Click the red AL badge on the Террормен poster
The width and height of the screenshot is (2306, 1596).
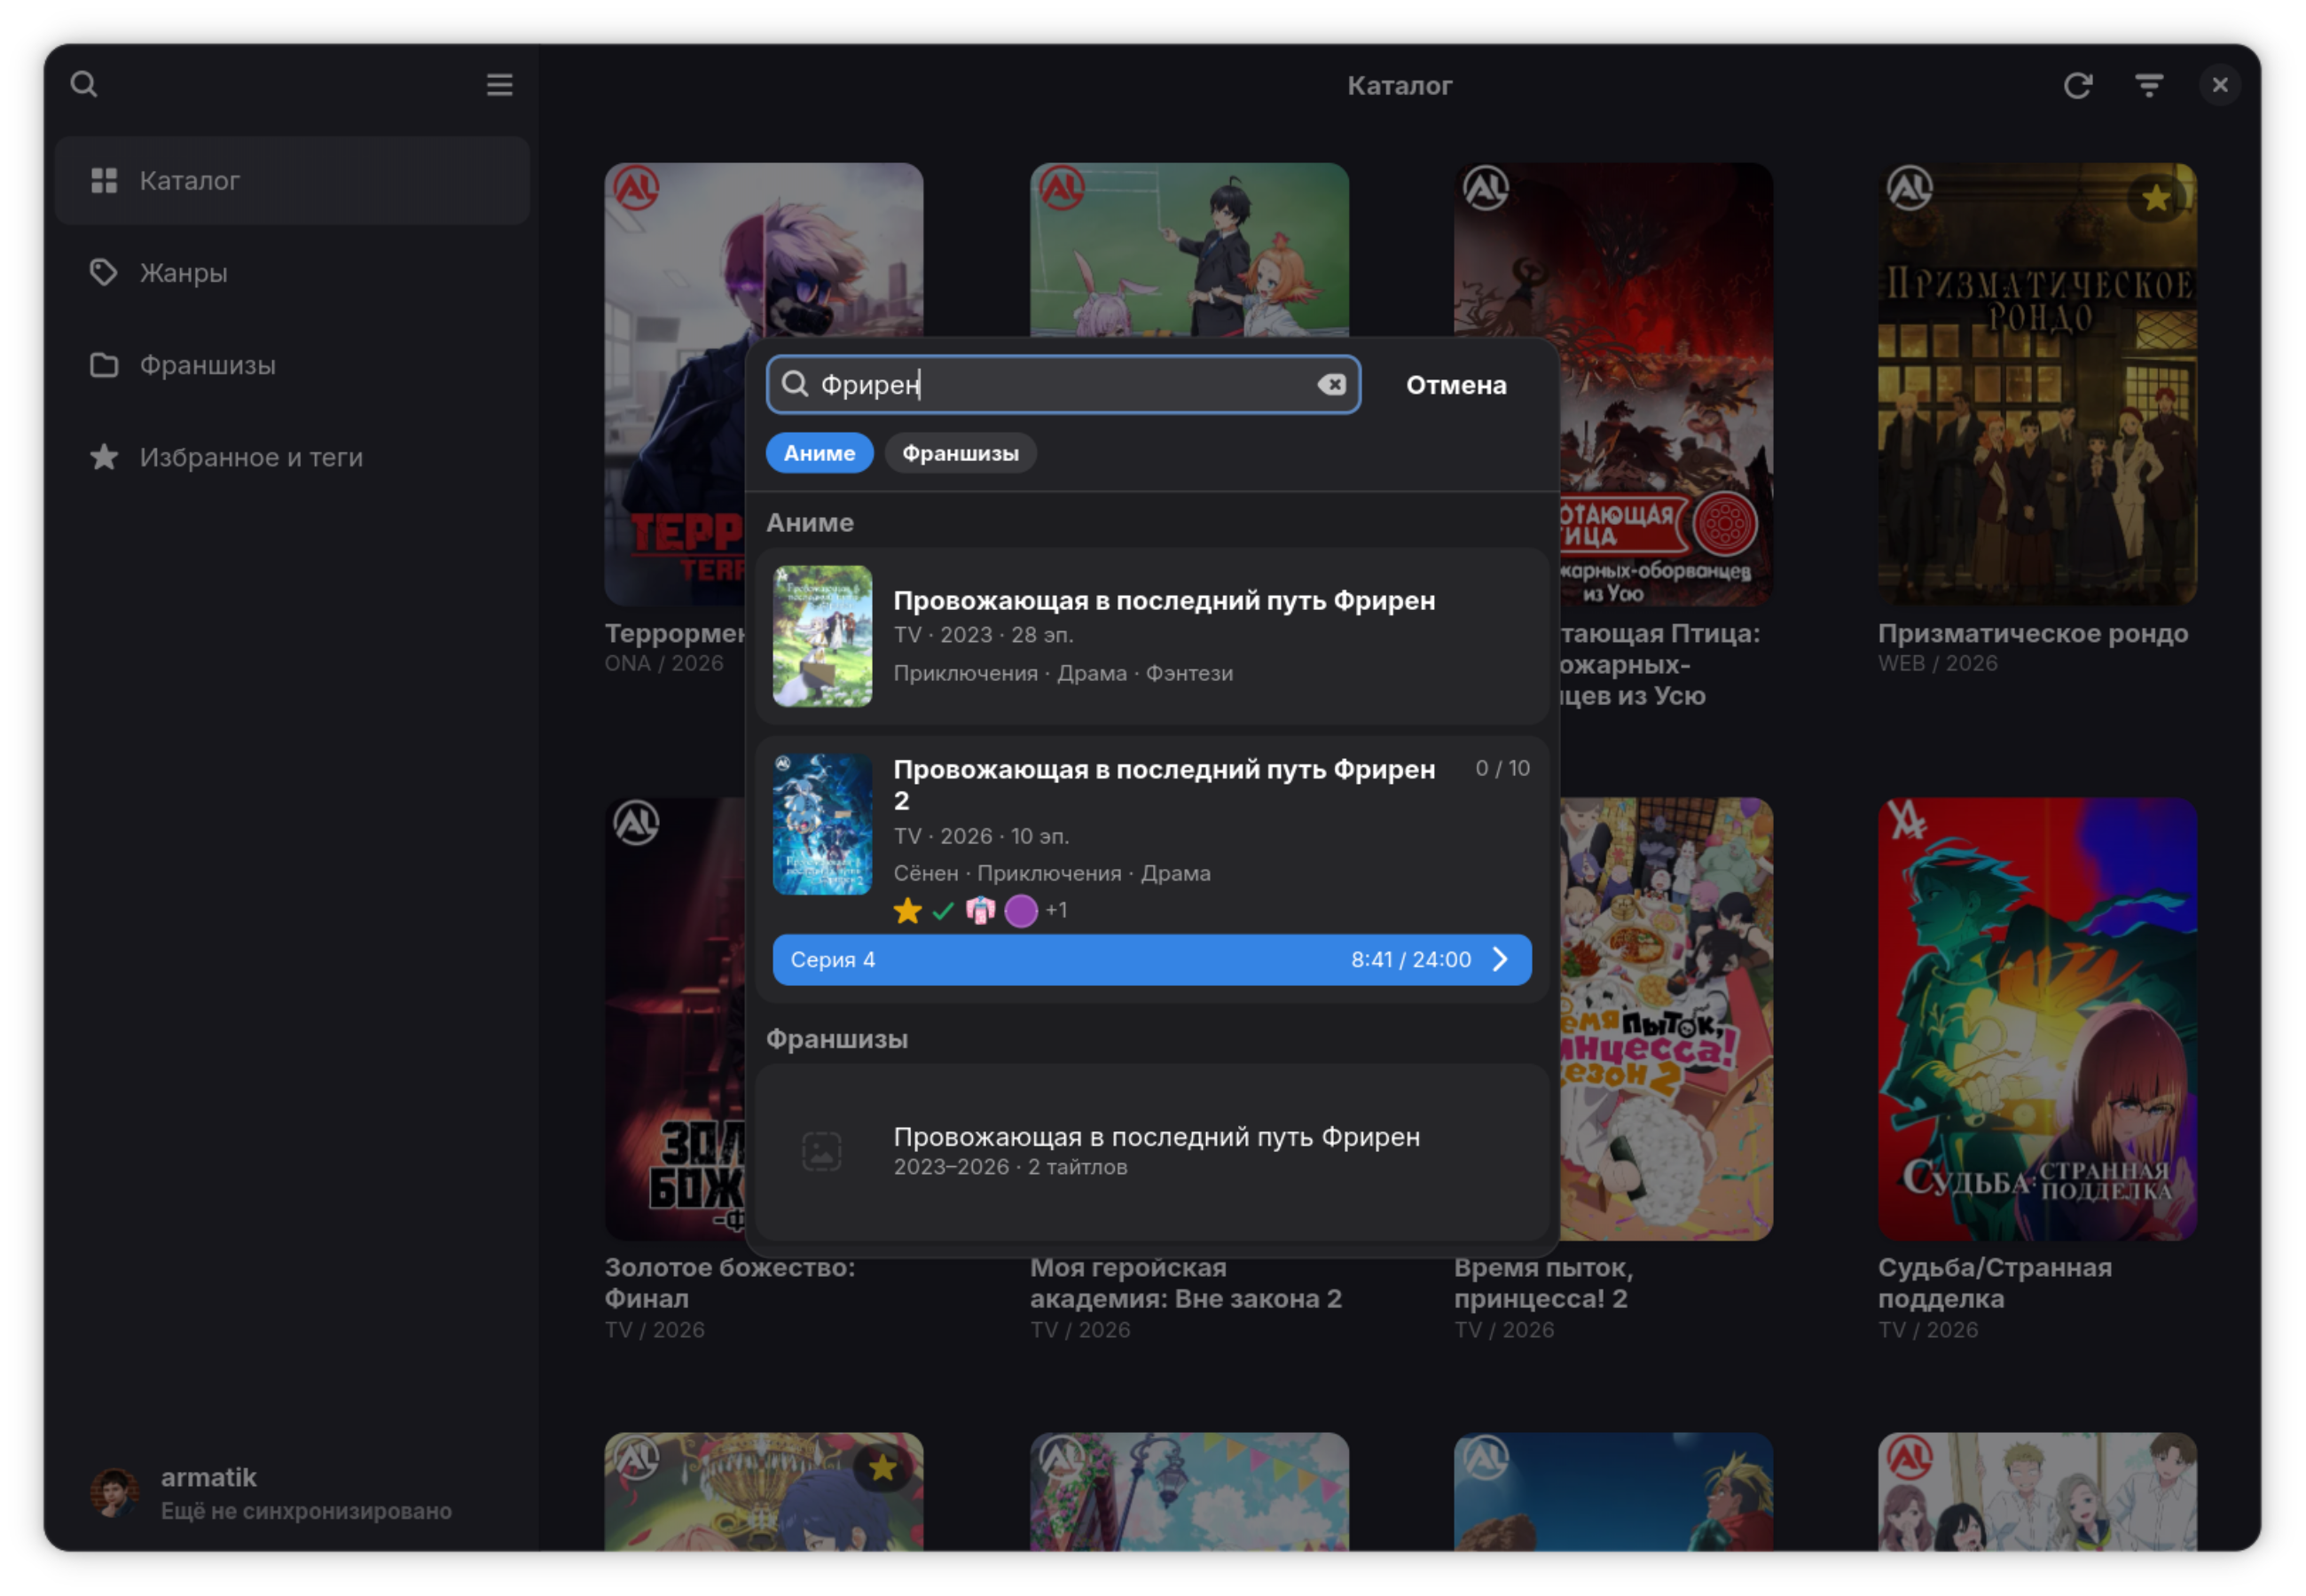(636, 187)
